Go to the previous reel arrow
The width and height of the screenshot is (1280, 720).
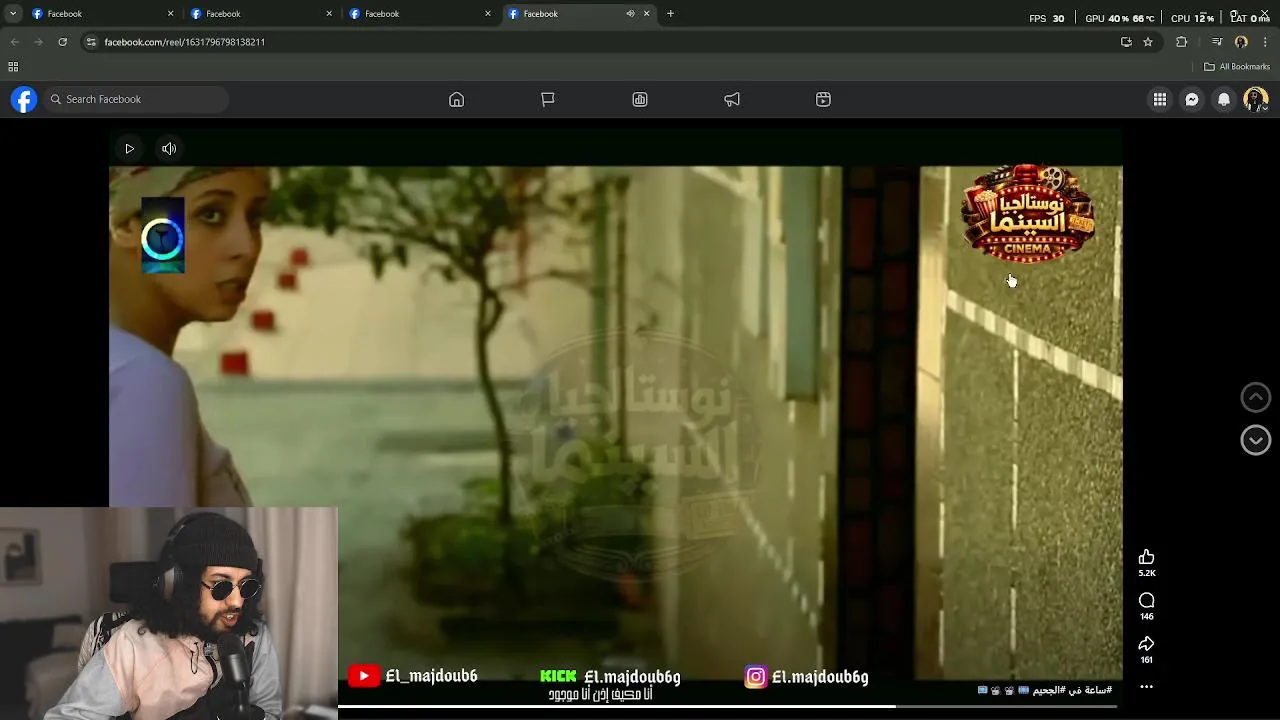pyautogui.click(x=1255, y=397)
